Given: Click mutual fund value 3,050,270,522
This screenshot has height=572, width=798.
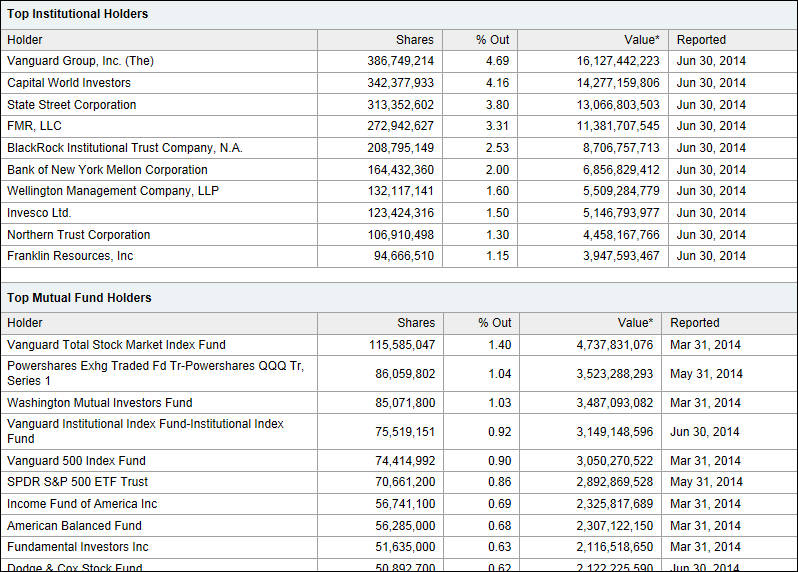Looking at the screenshot, I should click(615, 461).
